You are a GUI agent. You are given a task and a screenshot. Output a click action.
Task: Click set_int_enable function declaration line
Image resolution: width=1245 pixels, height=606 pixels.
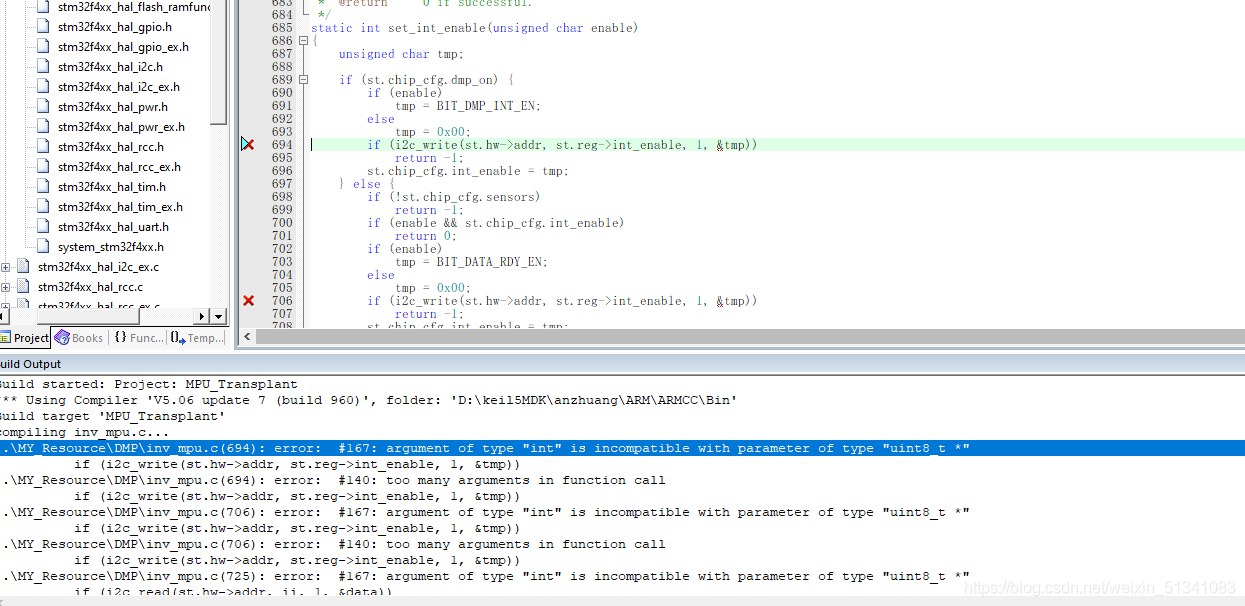[x=474, y=28]
